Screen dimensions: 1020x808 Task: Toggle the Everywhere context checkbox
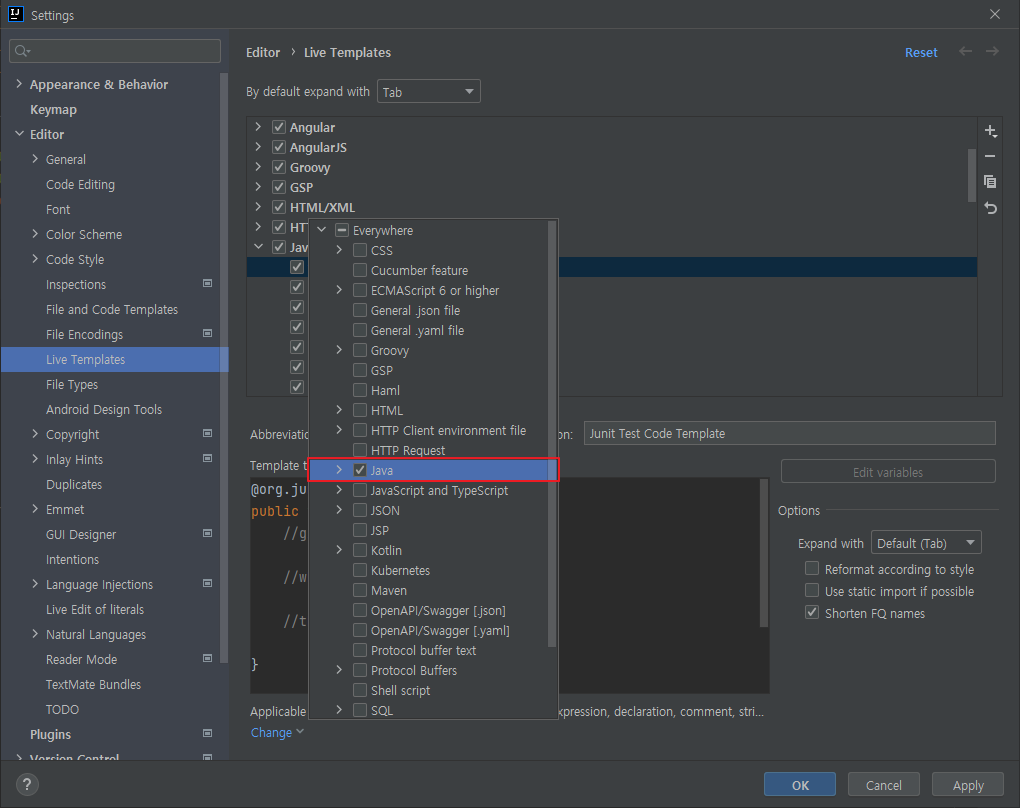tap(342, 230)
